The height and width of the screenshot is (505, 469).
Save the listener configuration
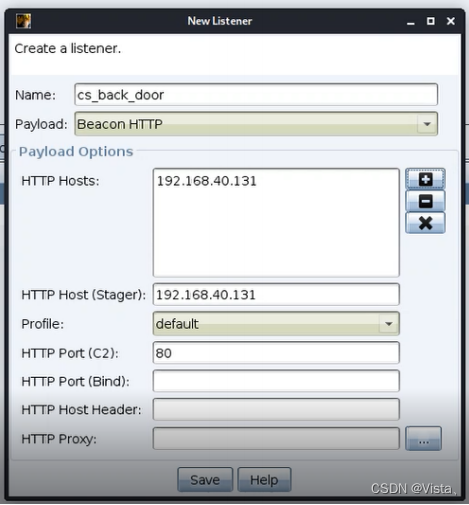tap(205, 480)
